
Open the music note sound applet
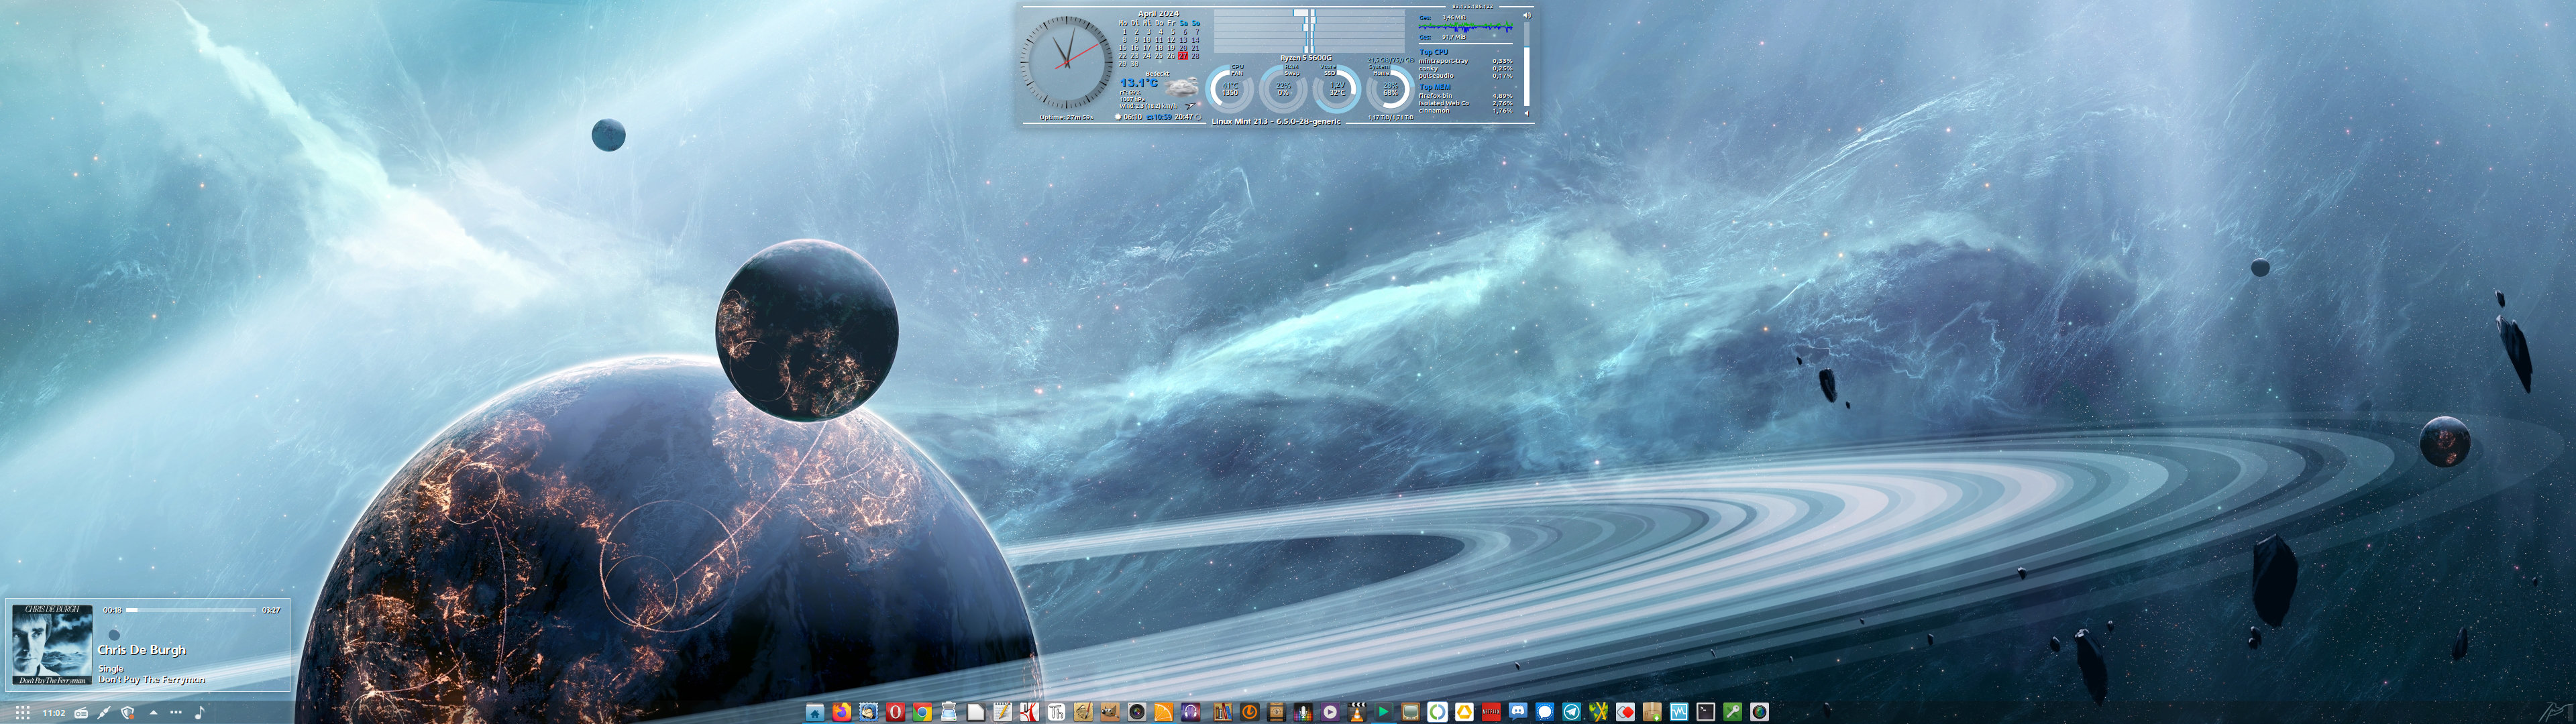(x=200, y=713)
